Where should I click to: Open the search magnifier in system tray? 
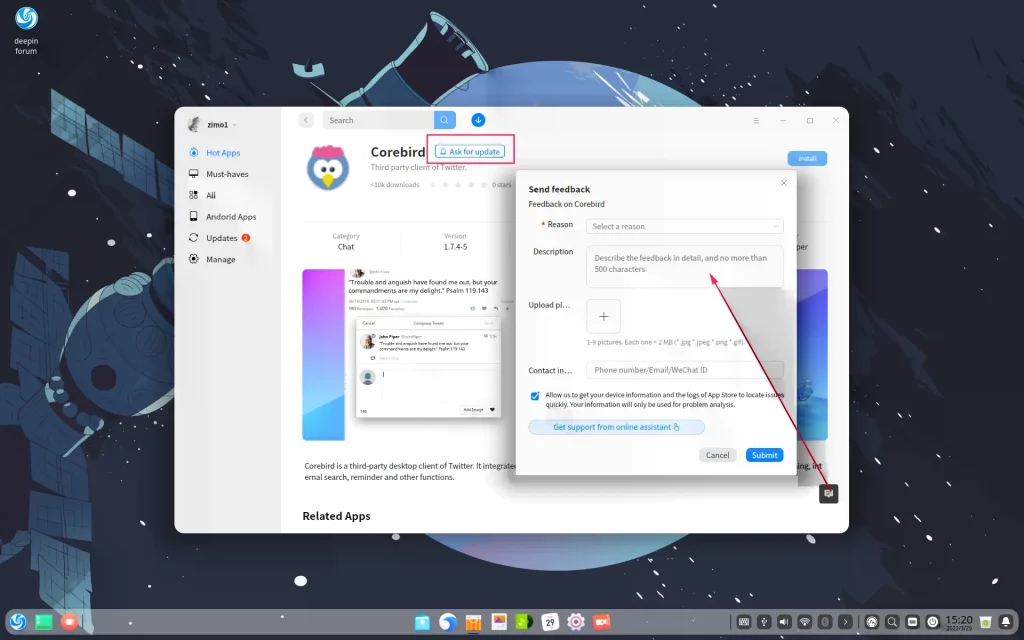click(x=892, y=622)
